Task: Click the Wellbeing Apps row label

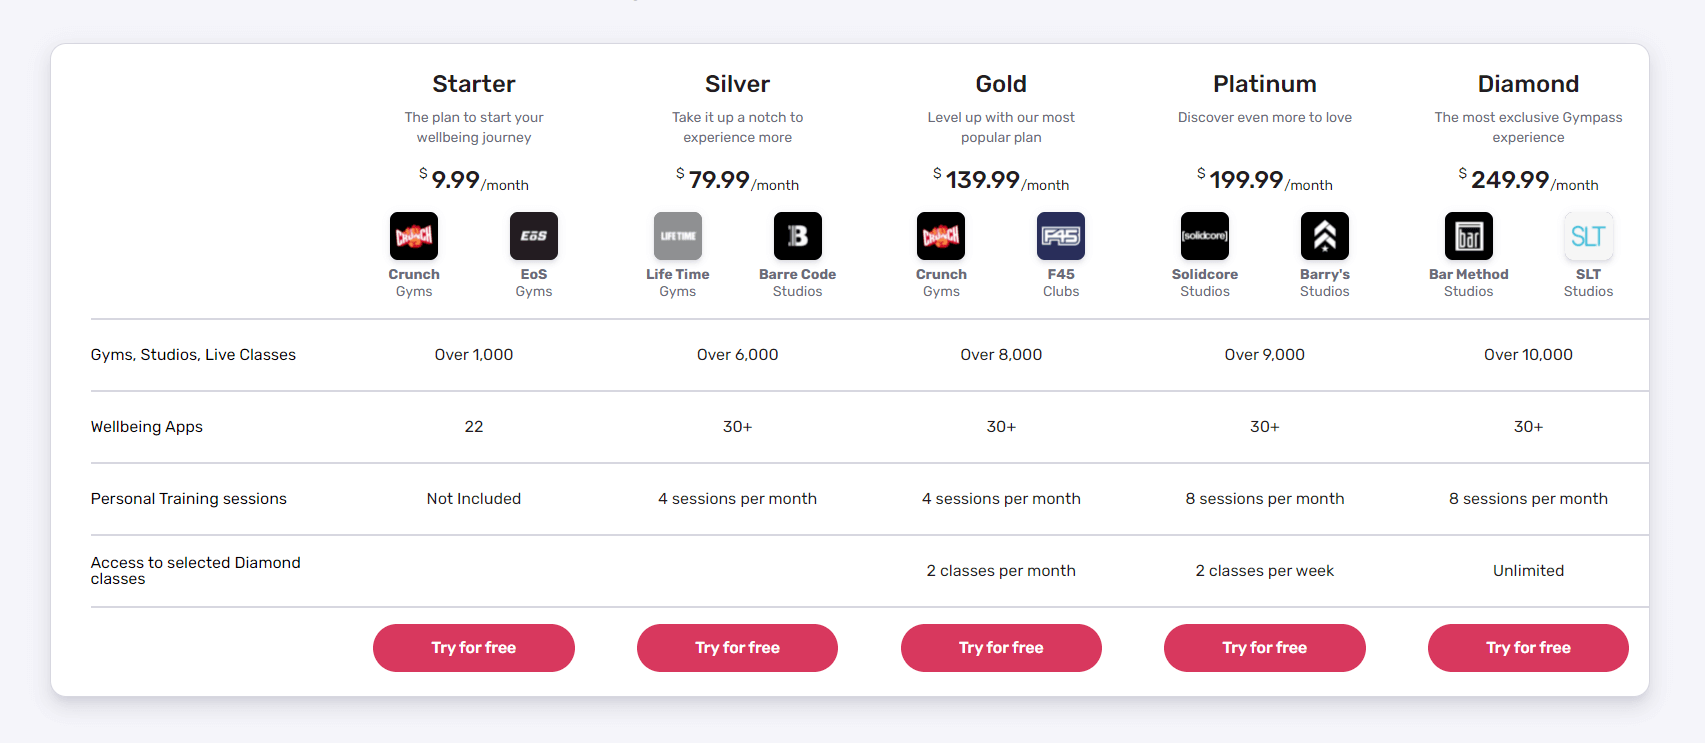Action: click(147, 427)
